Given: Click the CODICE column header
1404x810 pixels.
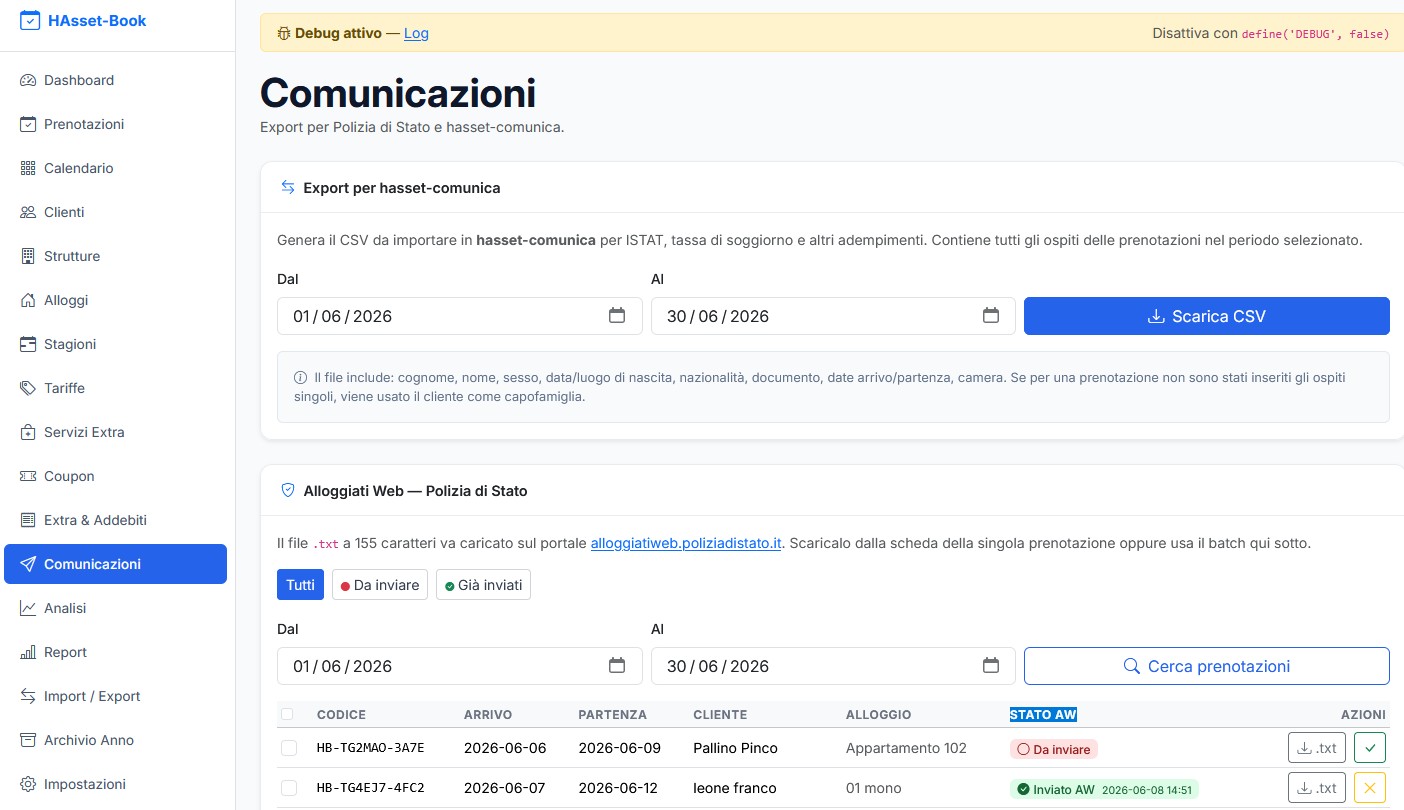Looking at the screenshot, I should [341, 715].
